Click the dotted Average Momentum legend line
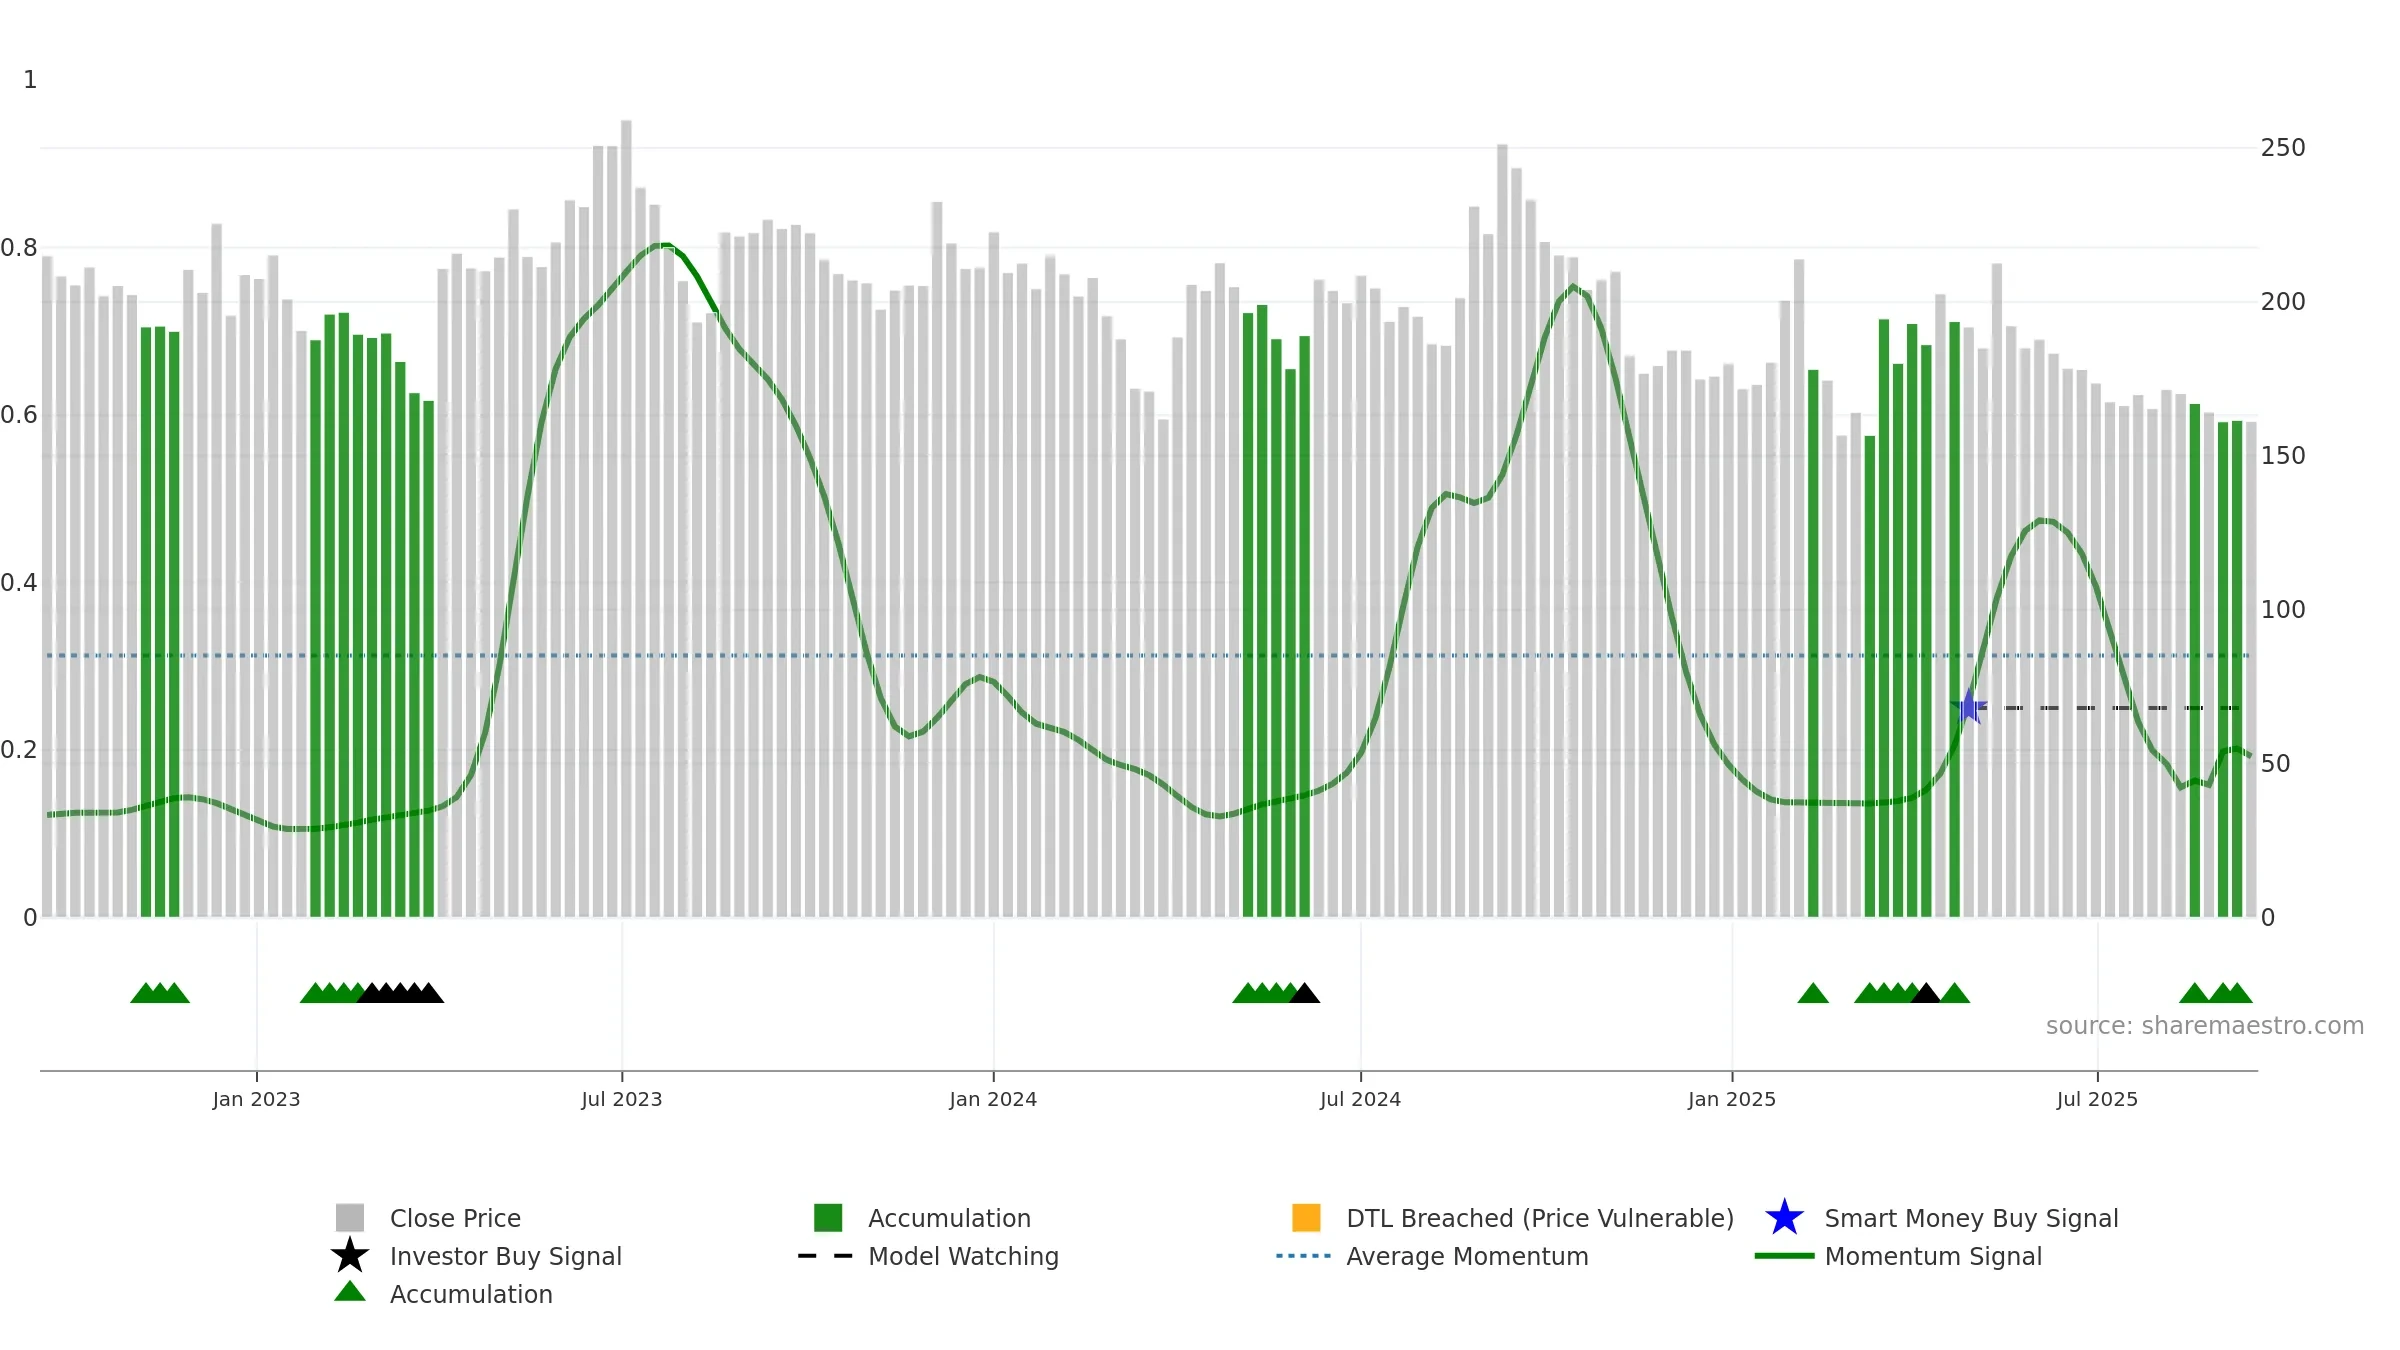Image resolution: width=2400 pixels, height=1350 pixels. pos(1304,1256)
